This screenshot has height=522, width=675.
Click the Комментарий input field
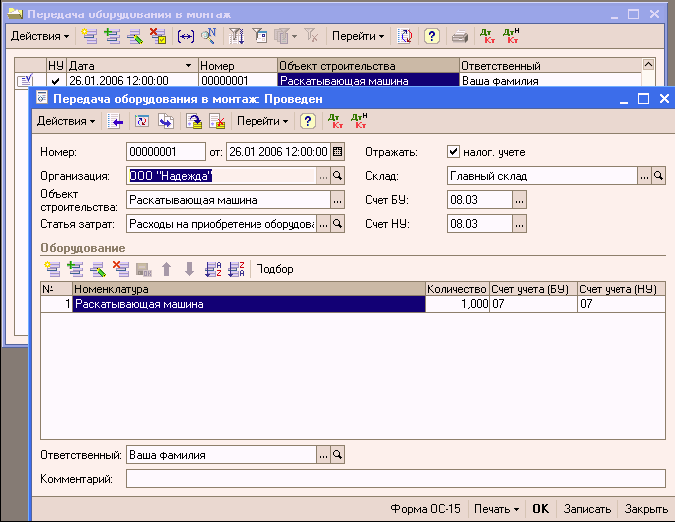click(395, 479)
